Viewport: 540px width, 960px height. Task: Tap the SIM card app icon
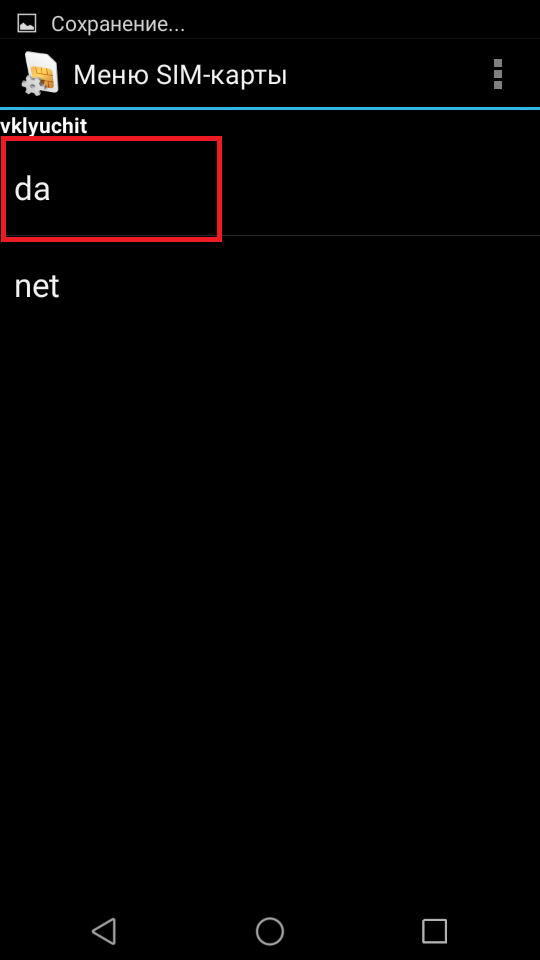(39, 75)
